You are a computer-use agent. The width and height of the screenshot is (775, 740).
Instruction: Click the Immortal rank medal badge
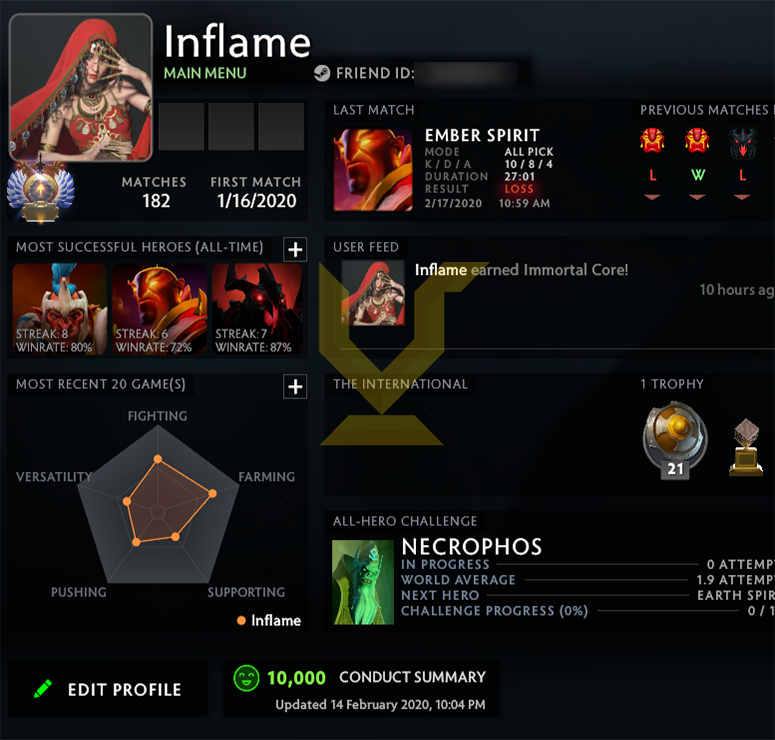(x=41, y=190)
